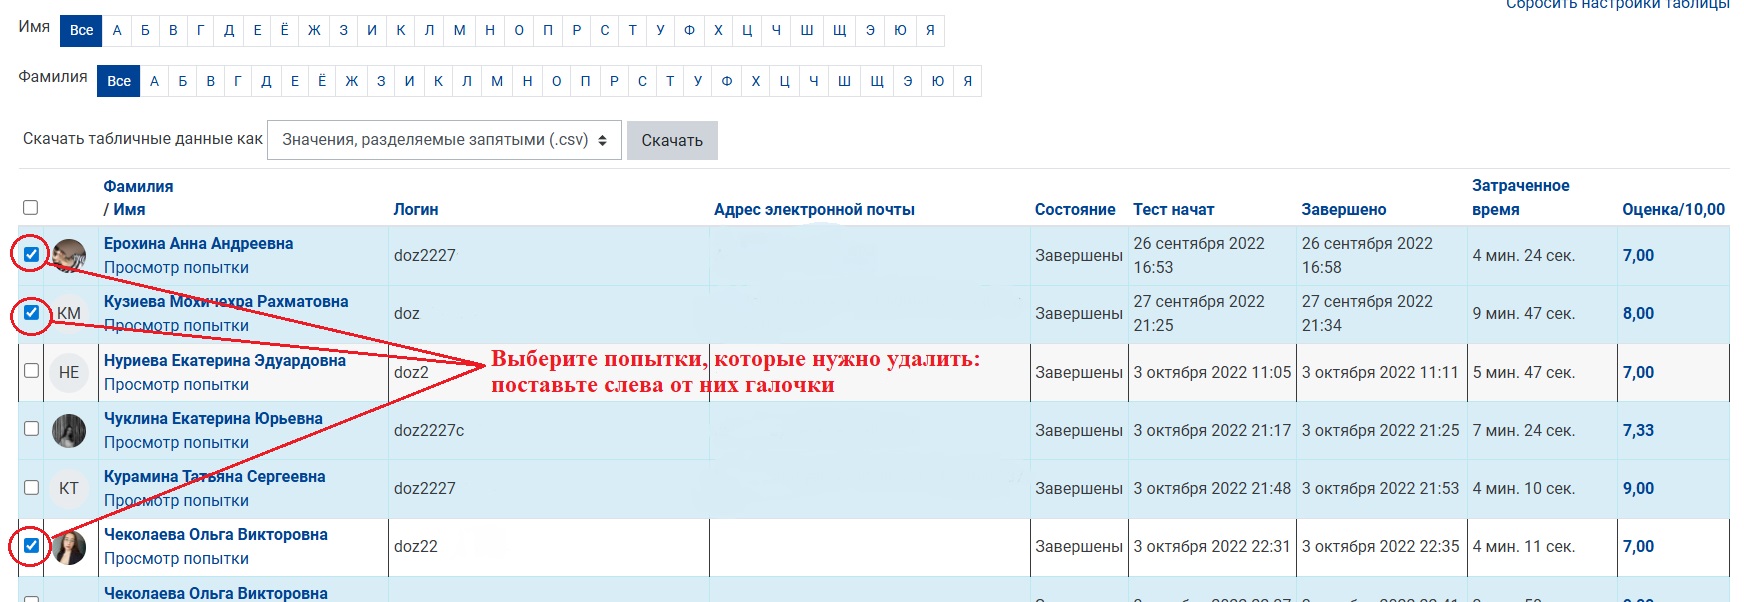
Task: Open Ерохина Анна Андреевна avatar picture
Action: click(69, 256)
